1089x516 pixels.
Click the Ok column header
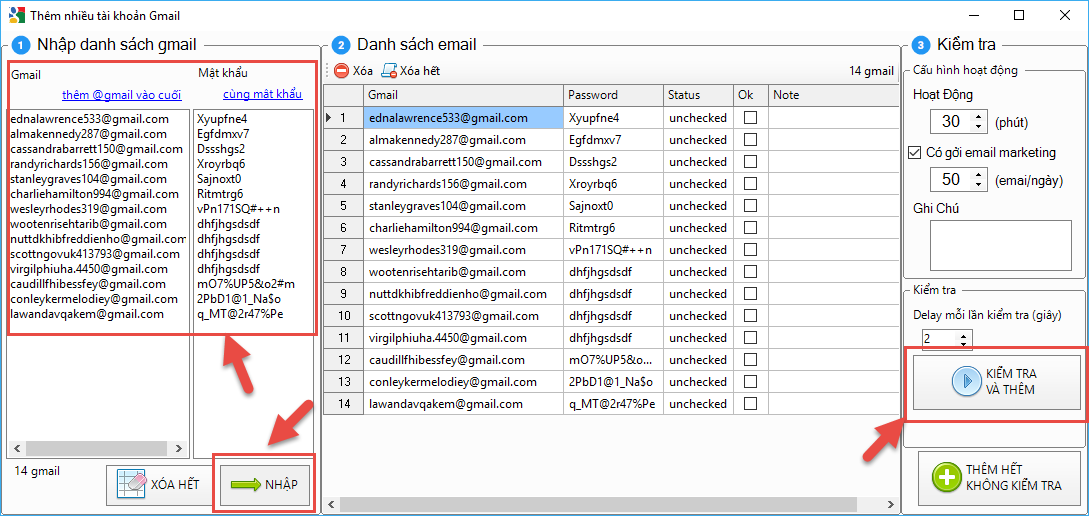click(x=751, y=95)
